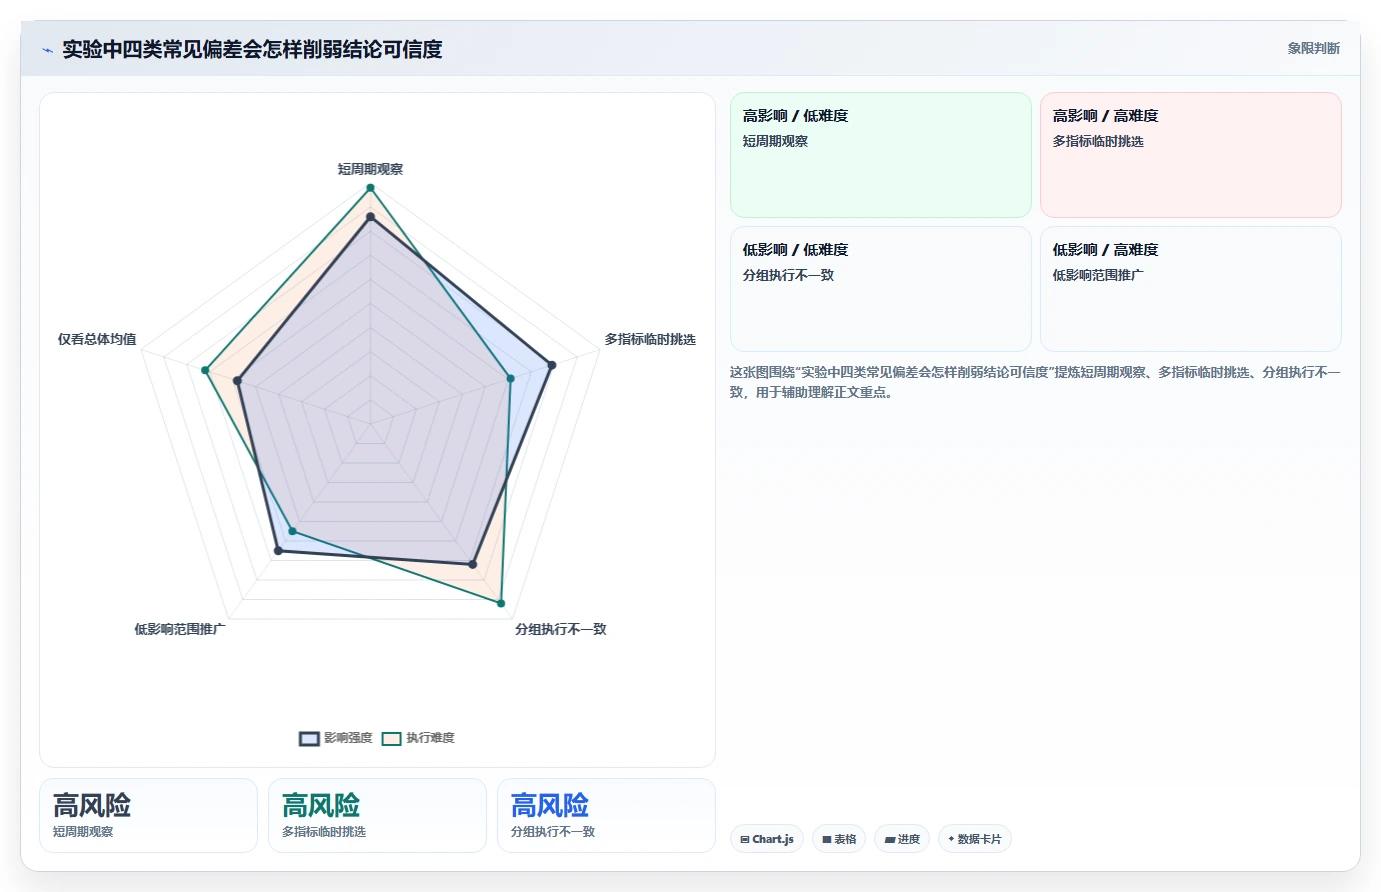Click the dark data point on 仅看总体均值 axis
The image size is (1381, 892).
pos(238,381)
